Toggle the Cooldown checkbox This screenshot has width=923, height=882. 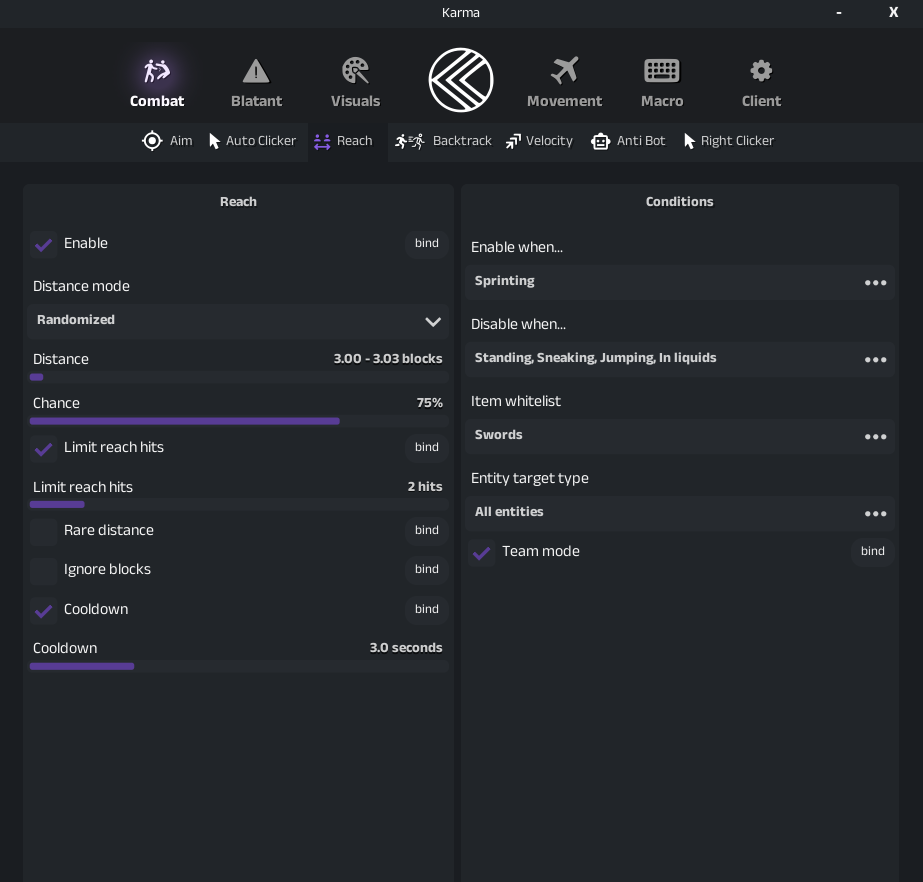(44, 611)
